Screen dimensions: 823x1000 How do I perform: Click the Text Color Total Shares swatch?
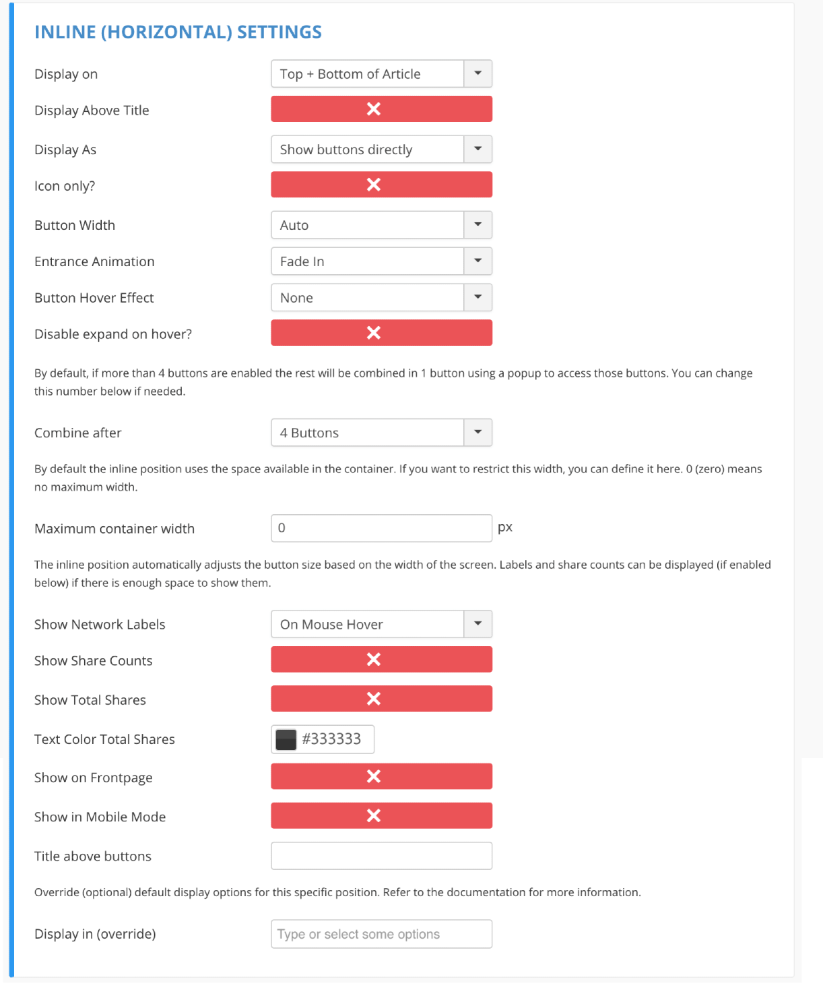(286, 739)
